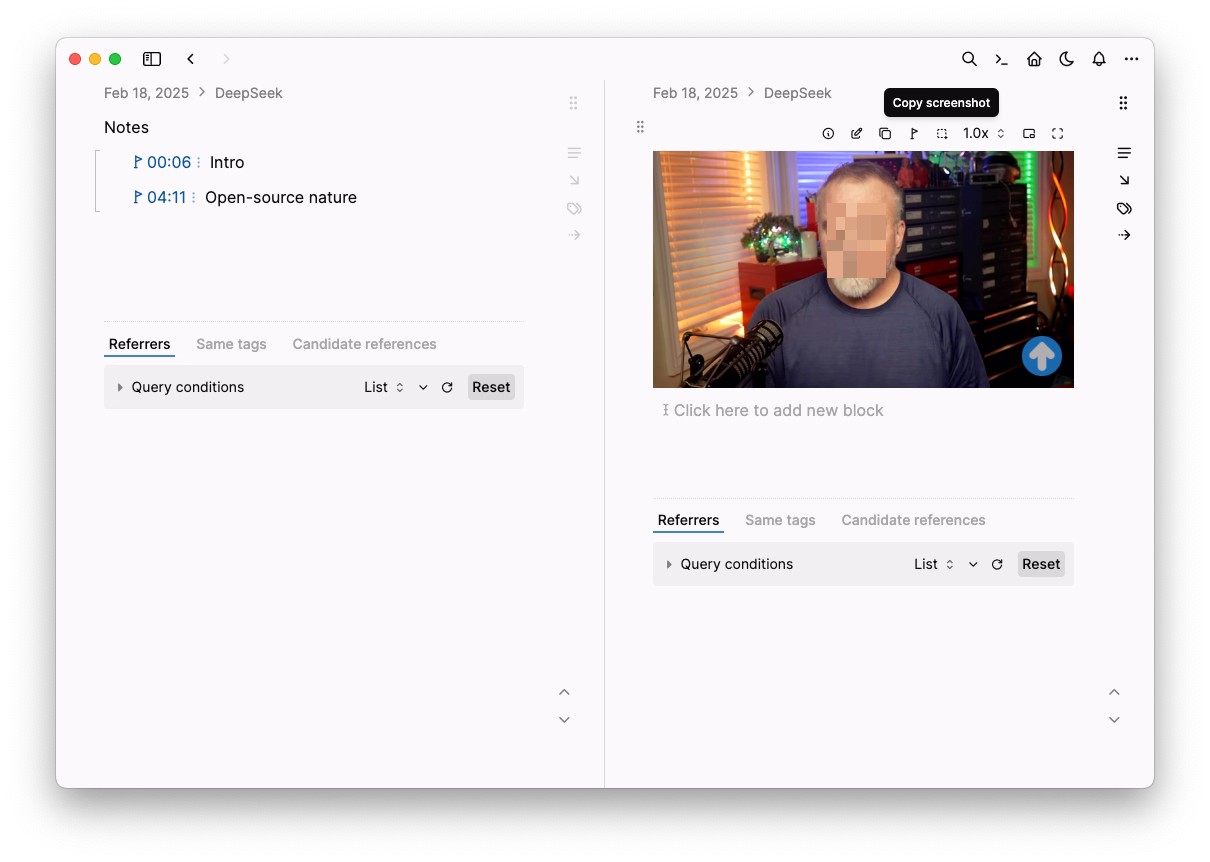The width and height of the screenshot is (1210, 862).
Task: Open the right pane outline lines icon
Action: coord(1124,153)
